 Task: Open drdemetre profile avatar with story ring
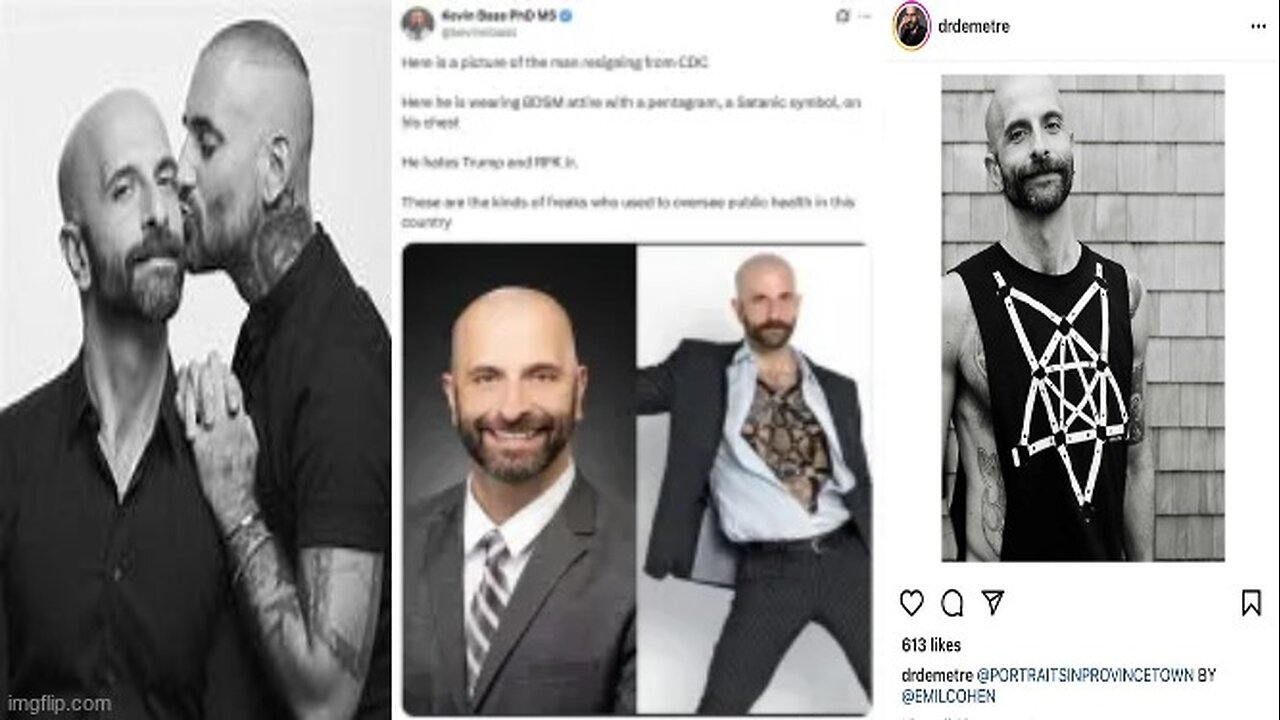[911, 26]
